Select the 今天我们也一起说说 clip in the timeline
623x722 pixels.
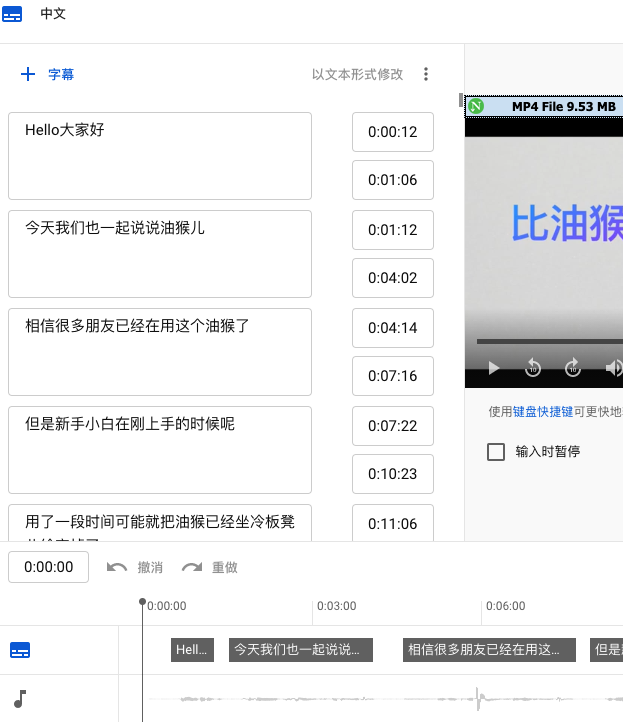(301, 650)
